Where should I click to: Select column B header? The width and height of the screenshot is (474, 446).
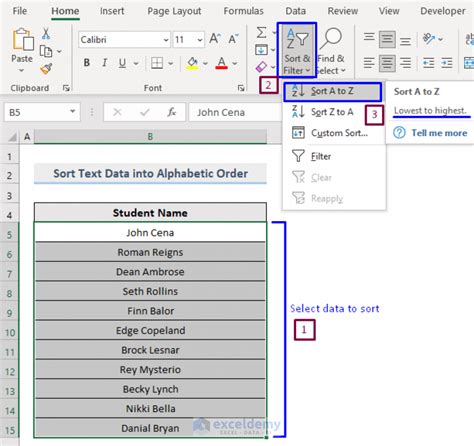point(150,137)
